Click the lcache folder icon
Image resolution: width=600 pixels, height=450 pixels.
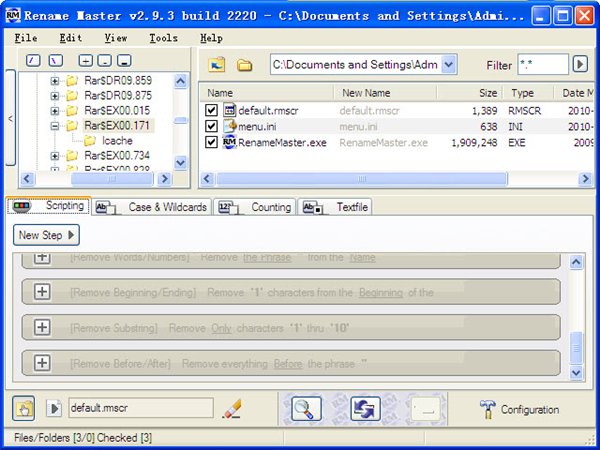[x=90, y=140]
